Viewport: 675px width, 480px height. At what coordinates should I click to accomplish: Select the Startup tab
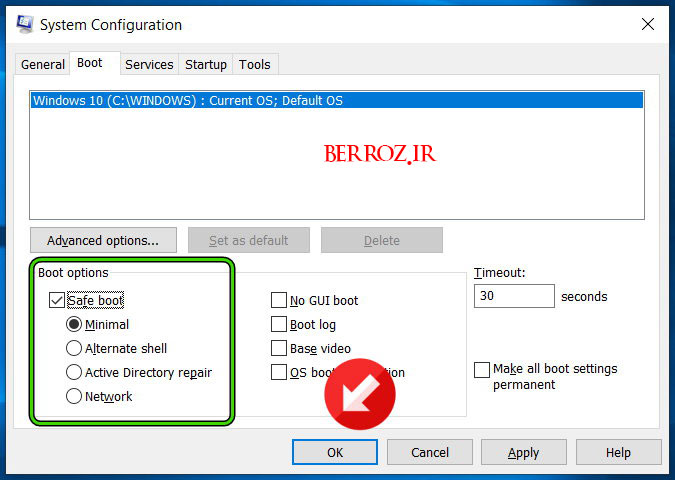[x=206, y=64]
